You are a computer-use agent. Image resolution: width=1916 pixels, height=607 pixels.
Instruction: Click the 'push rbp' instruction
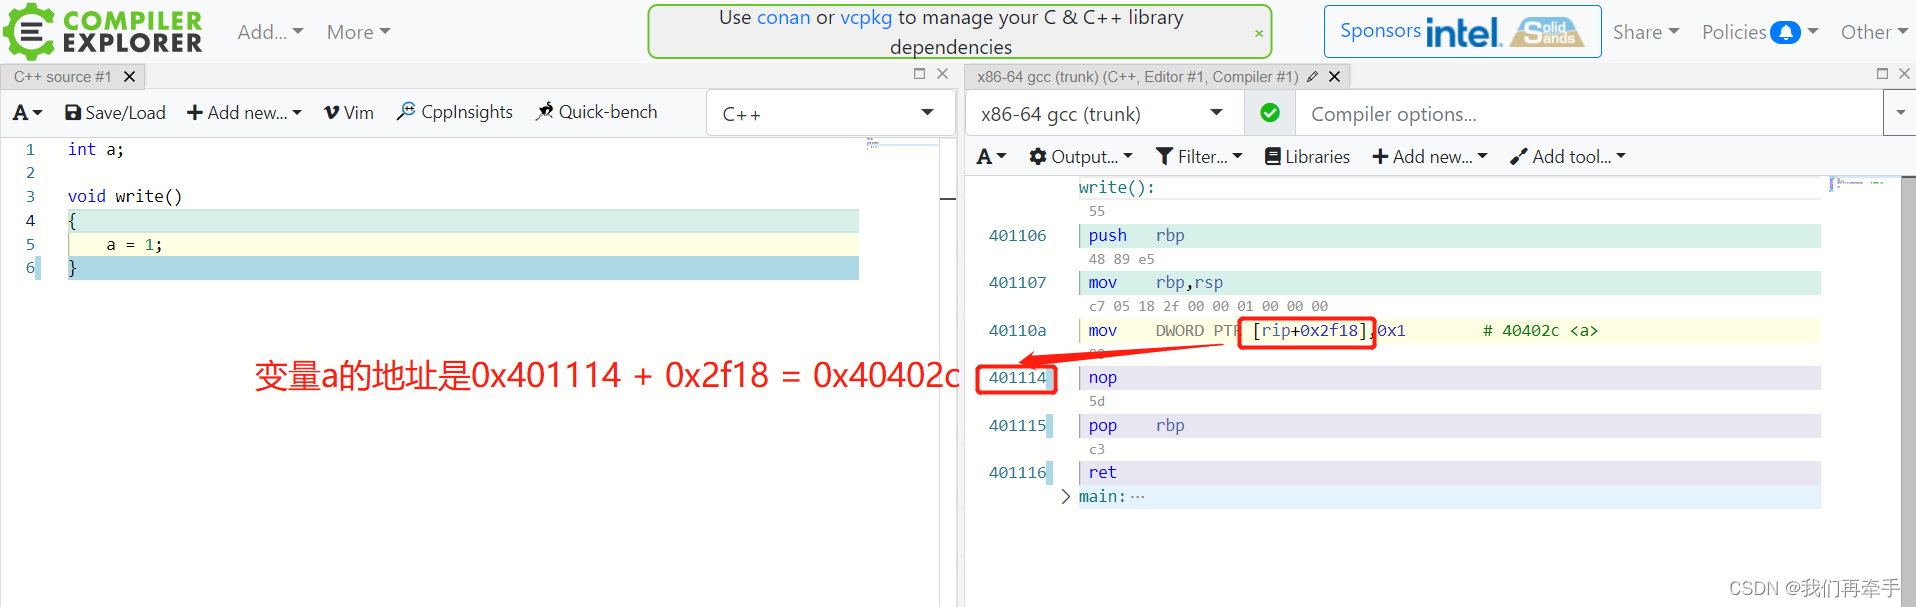1136,235
